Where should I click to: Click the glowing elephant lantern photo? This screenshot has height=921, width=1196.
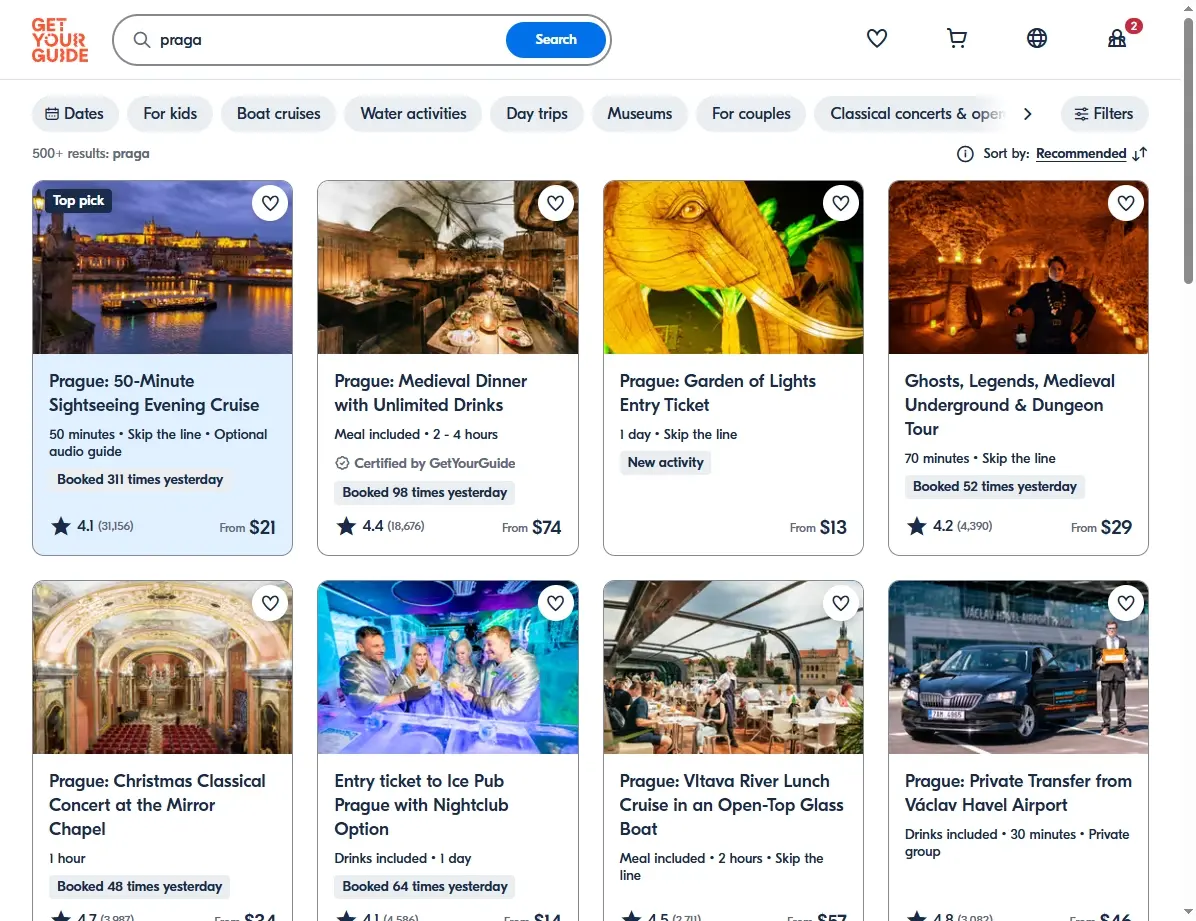pos(733,267)
